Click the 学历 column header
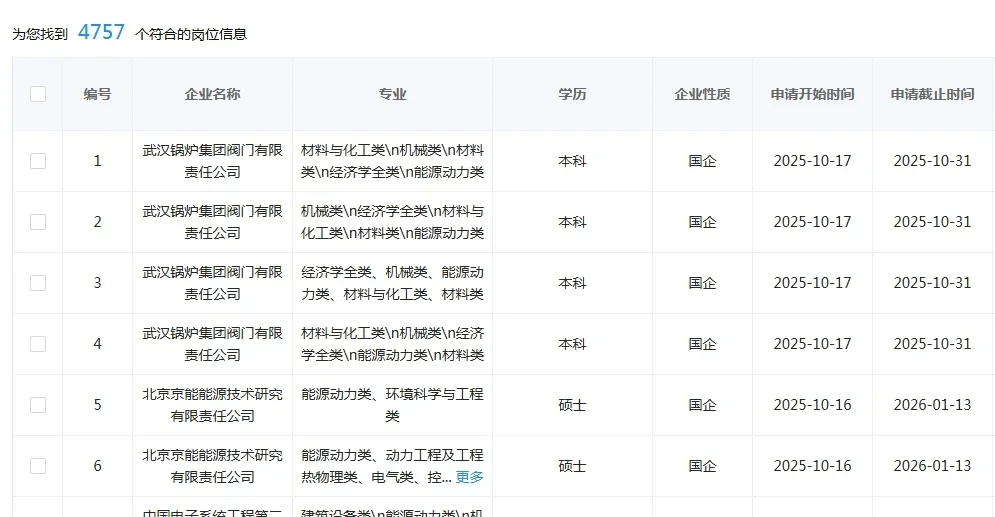The image size is (995, 517). coord(572,94)
